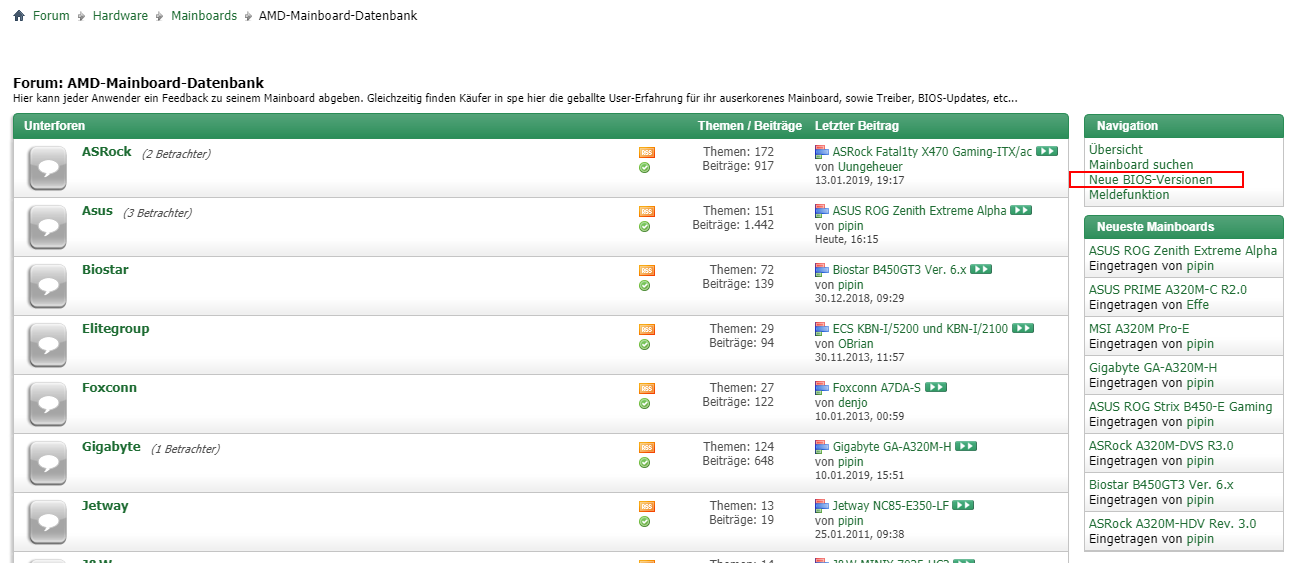Open MSI A320M Pro-E in Neueste Mainboards

tap(1139, 329)
